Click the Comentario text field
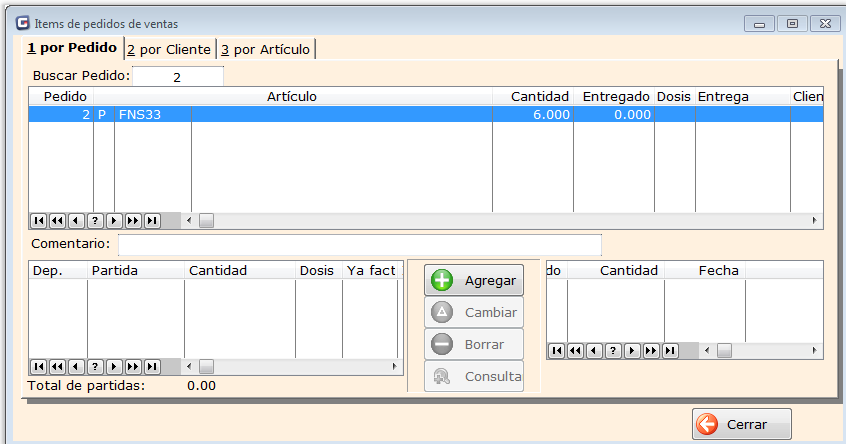The height and width of the screenshot is (444, 846). point(359,245)
